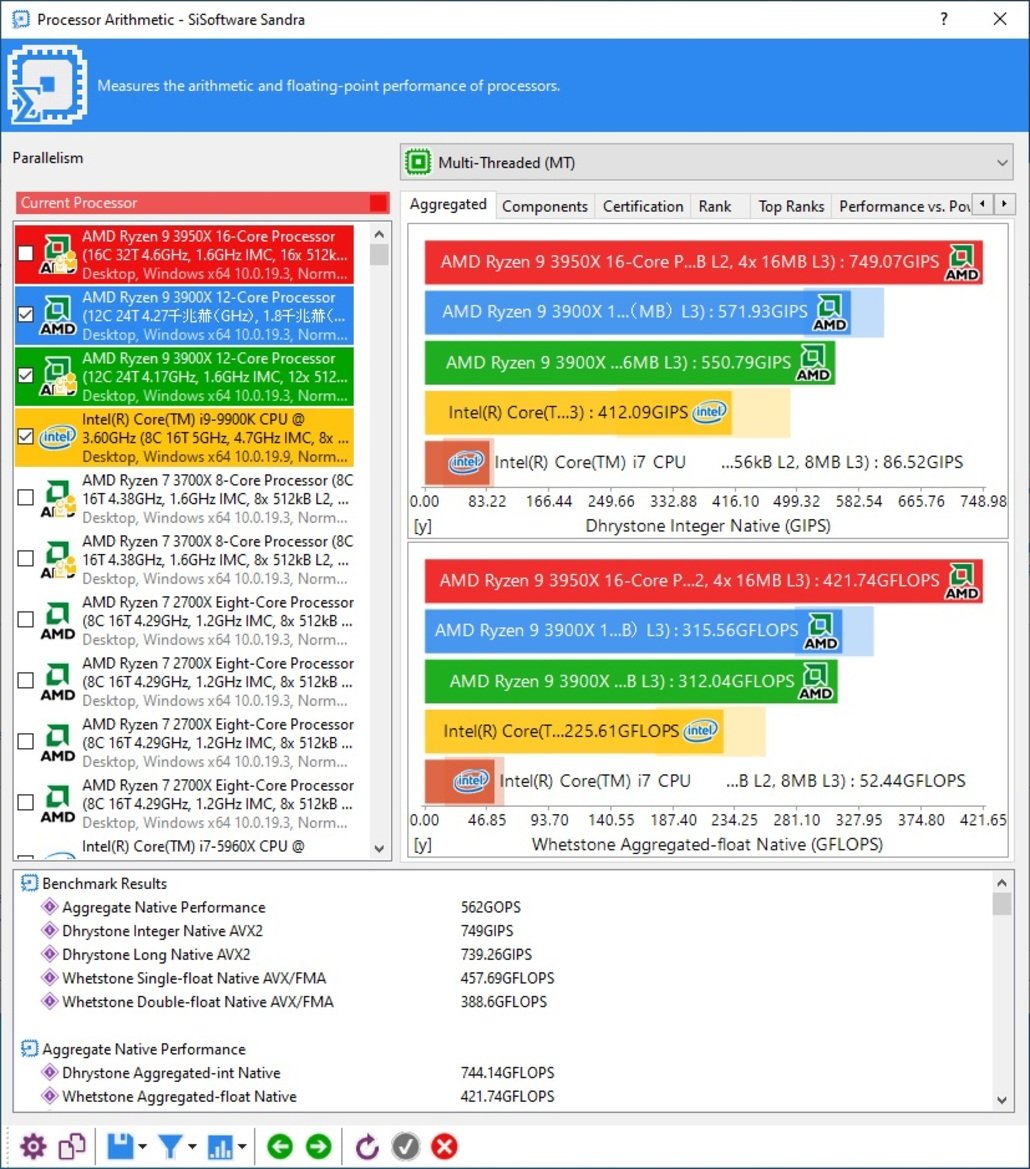The height and width of the screenshot is (1169, 1030).
Task: Click the diamond icon beside Dhrystone Integer Native AVX2
Action: [x=50, y=930]
